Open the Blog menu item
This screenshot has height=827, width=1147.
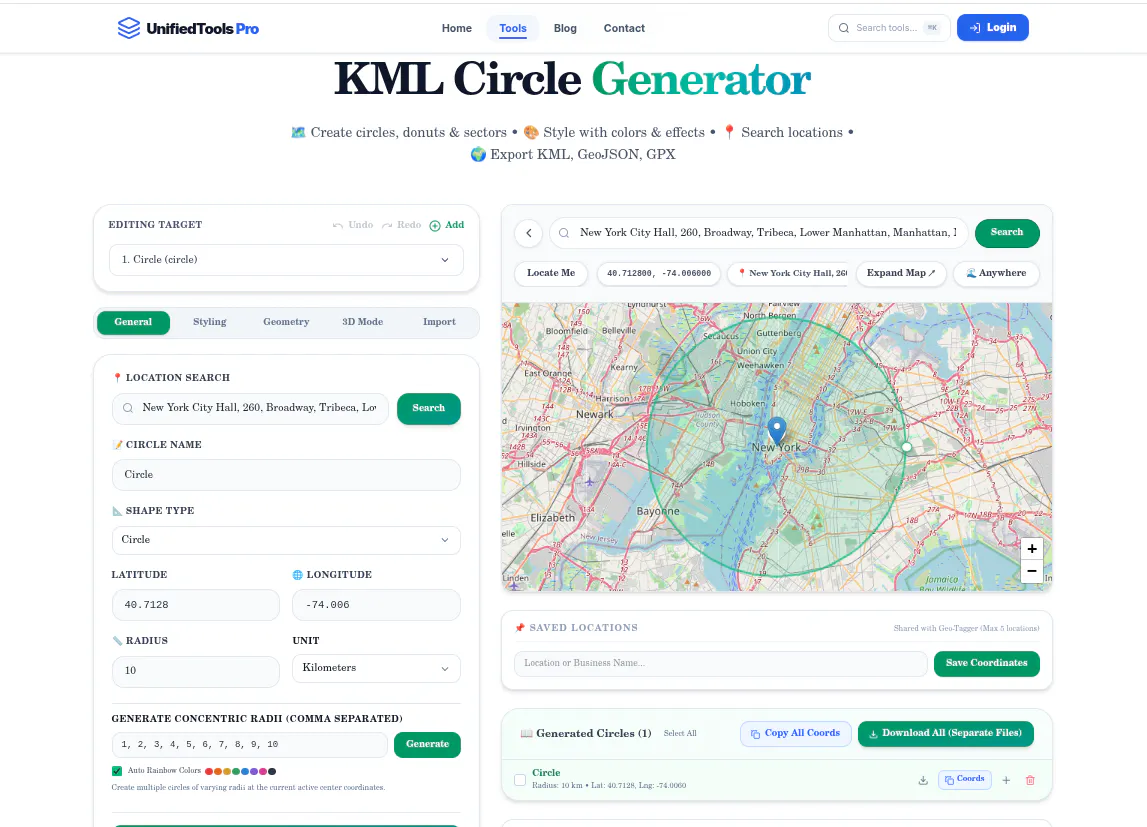click(x=565, y=29)
